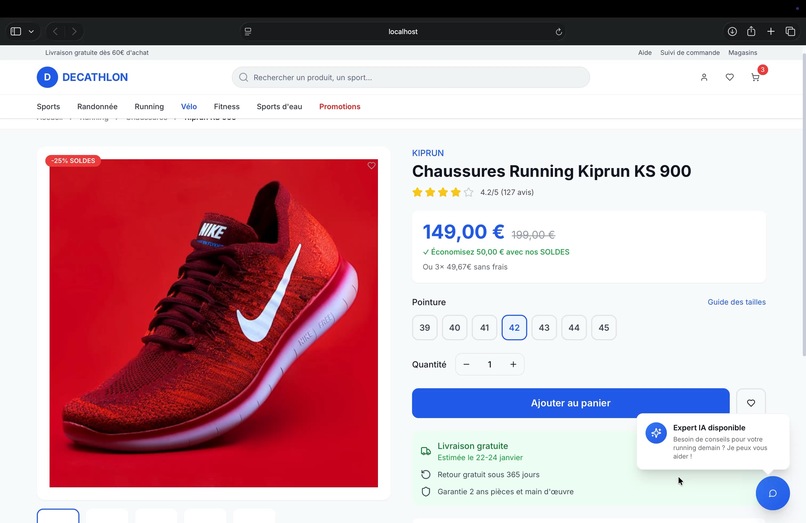The width and height of the screenshot is (806, 523).
Task: Click 'Livraison gratuite dès 60€ d'achat' text
Action: pyautogui.click(x=97, y=52)
